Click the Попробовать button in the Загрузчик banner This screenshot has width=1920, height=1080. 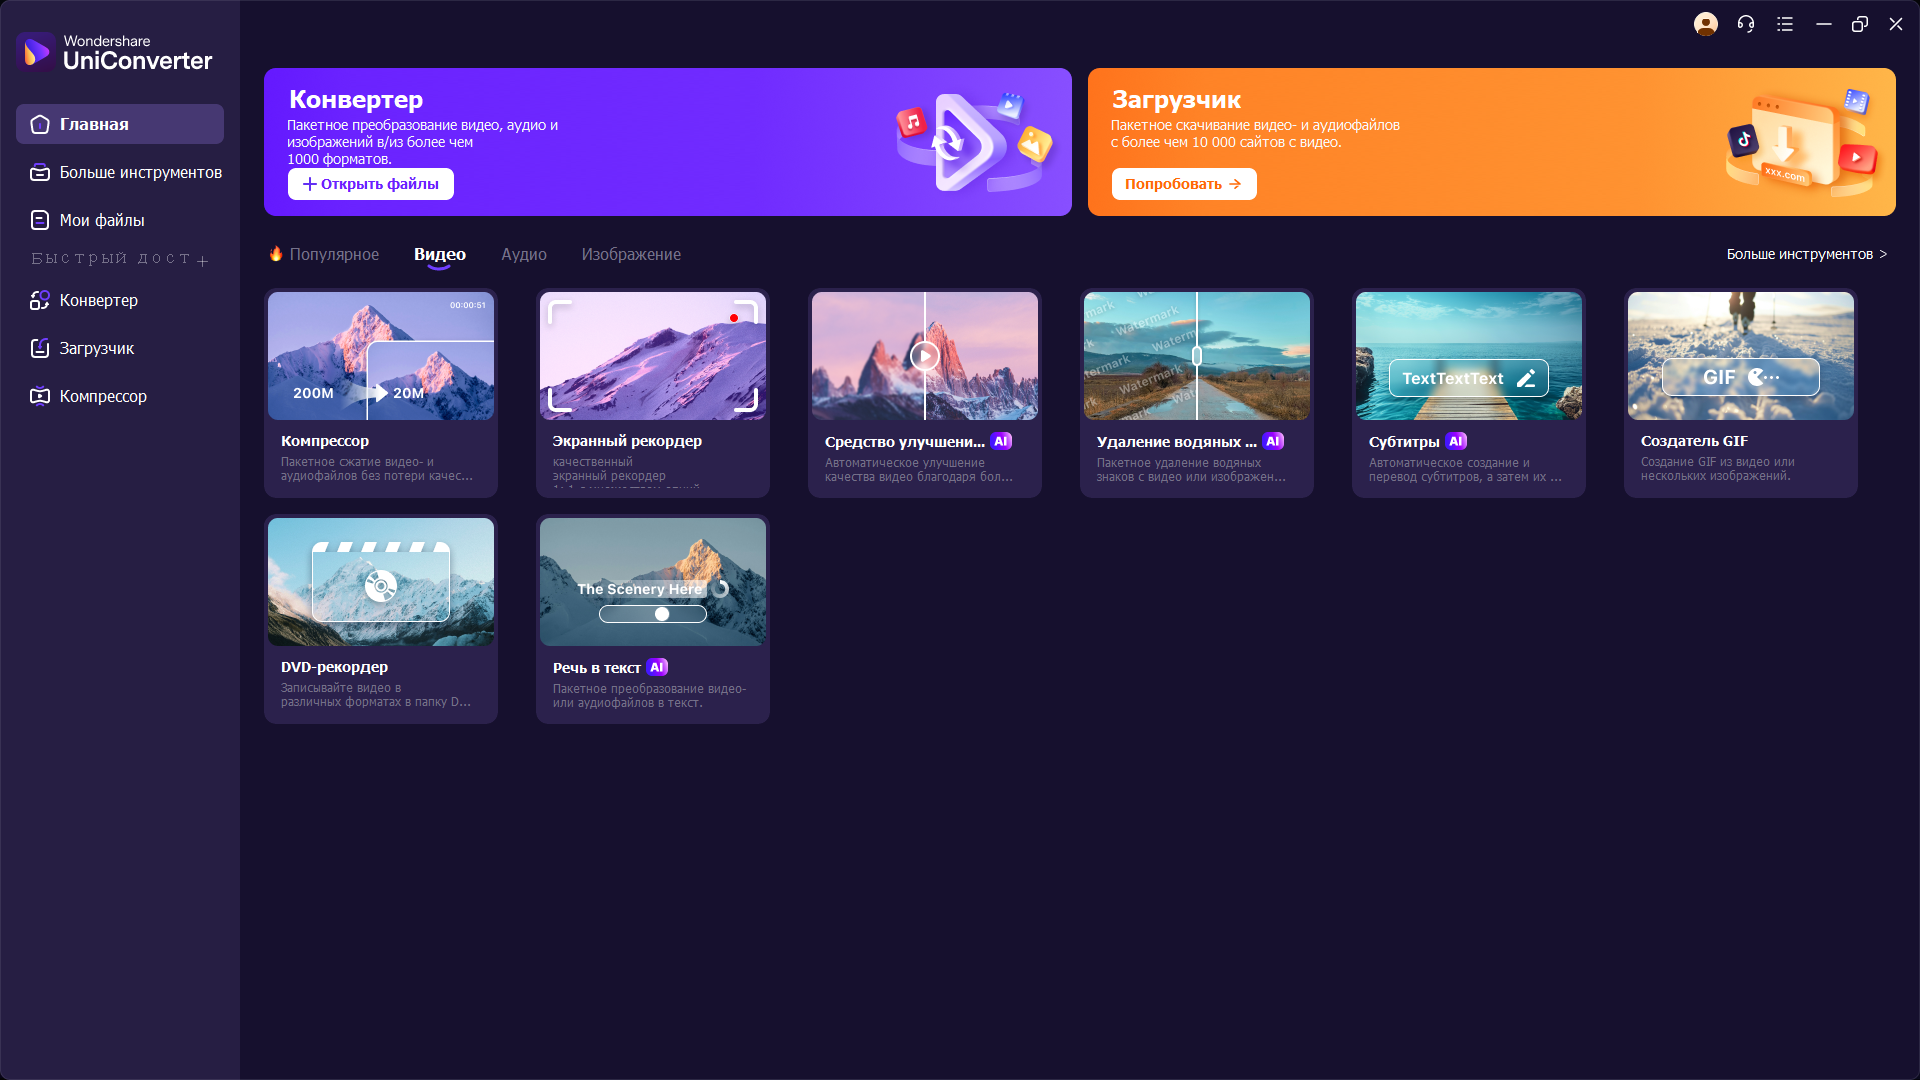[1183, 184]
